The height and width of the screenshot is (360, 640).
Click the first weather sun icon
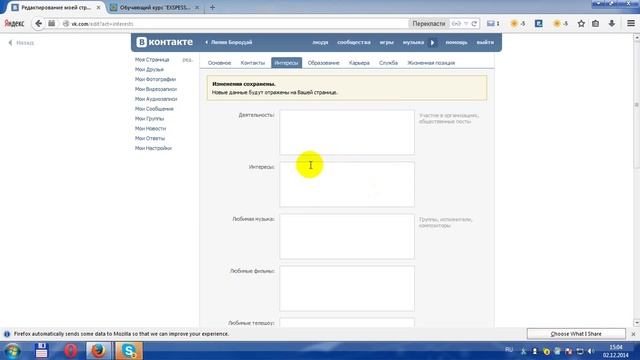514,24
